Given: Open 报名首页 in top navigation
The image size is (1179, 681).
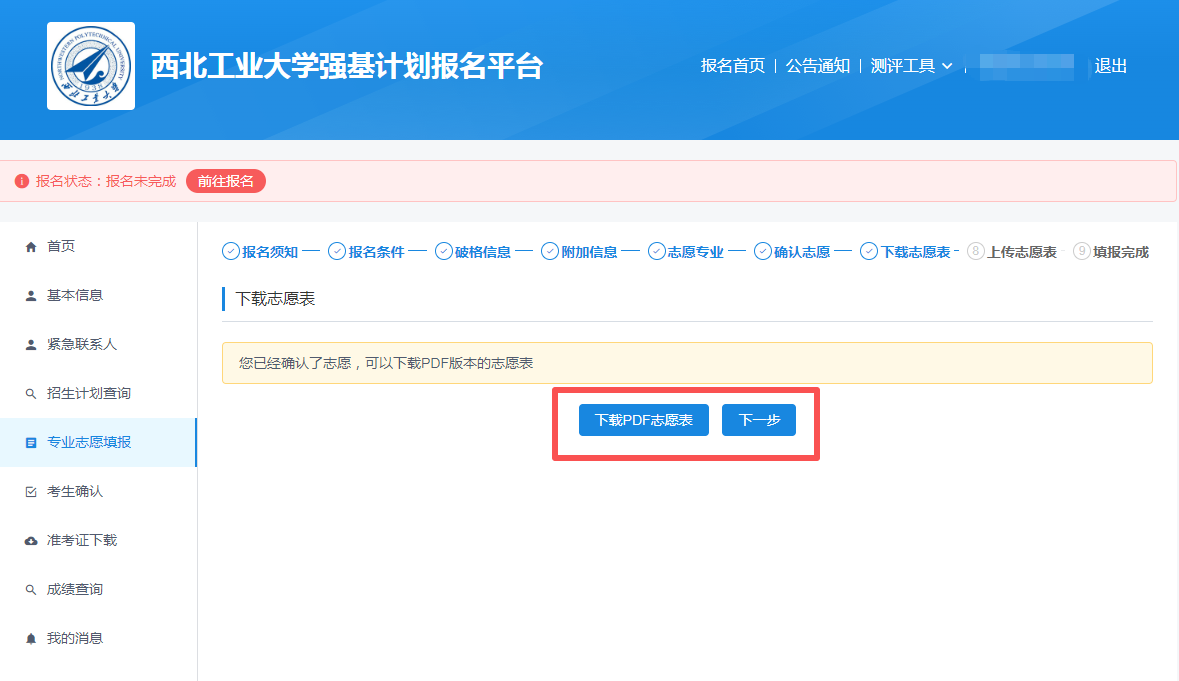Looking at the screenshot, I should [x=732, y=66].
